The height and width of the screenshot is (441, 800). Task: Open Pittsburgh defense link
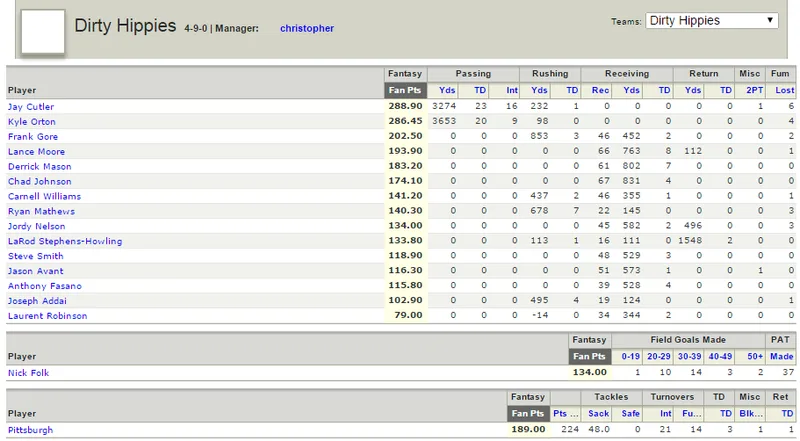tap(30, 430)
